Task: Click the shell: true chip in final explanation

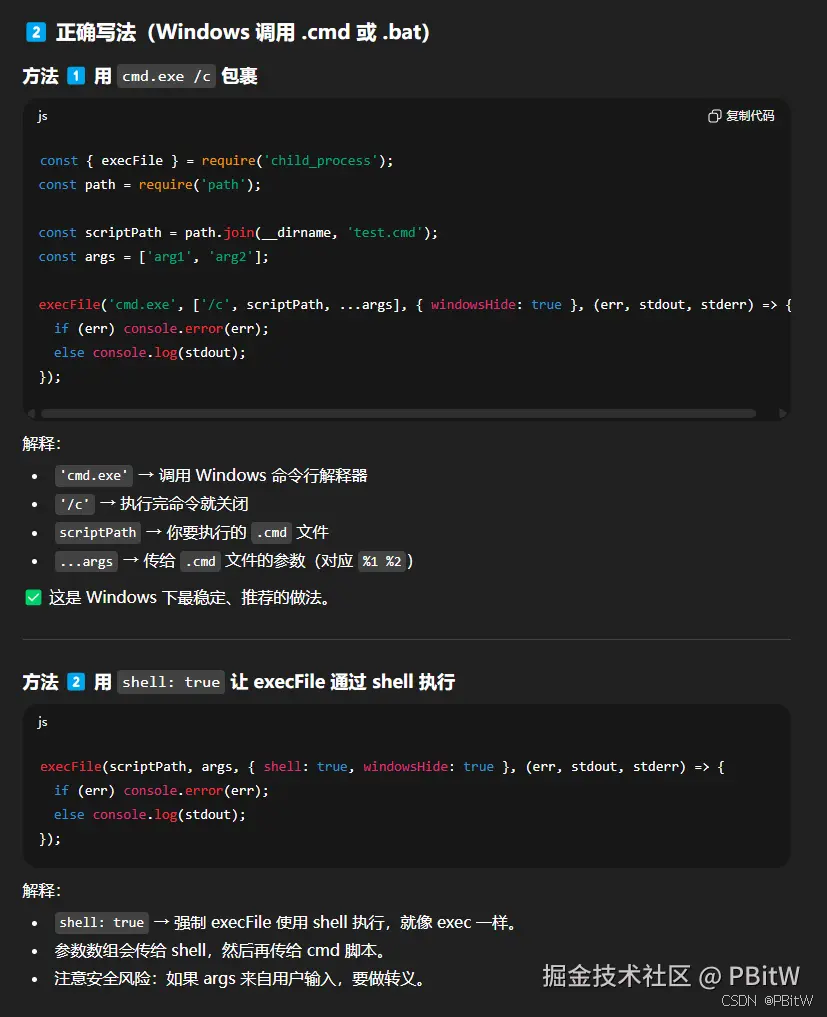Action: (x=101, y=922)
